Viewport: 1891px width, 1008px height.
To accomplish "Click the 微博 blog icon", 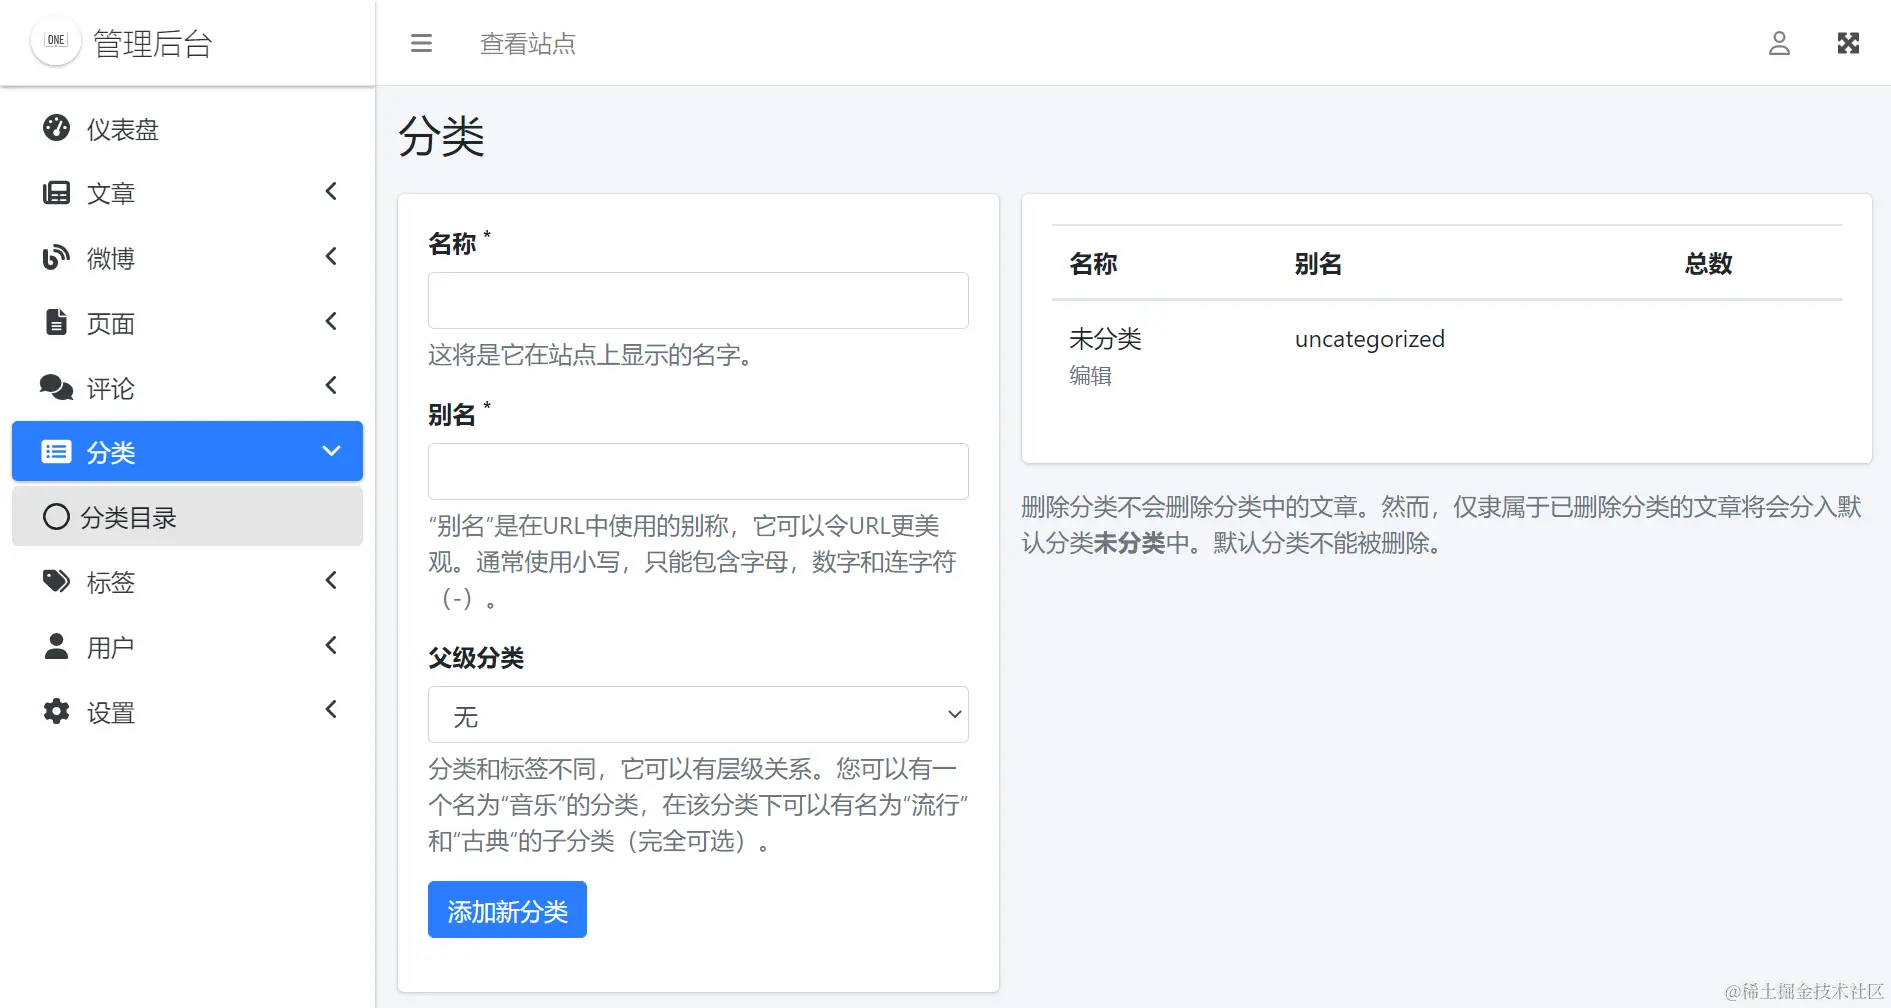I will (x=57, y=257).
